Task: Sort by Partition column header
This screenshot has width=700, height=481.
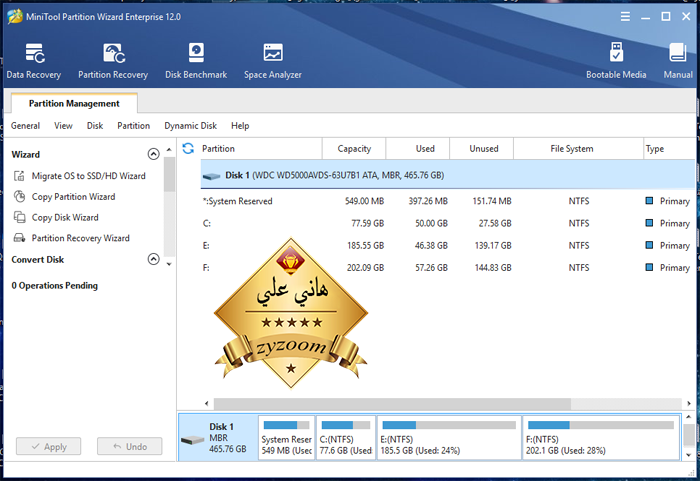Action: pos(261,149)
